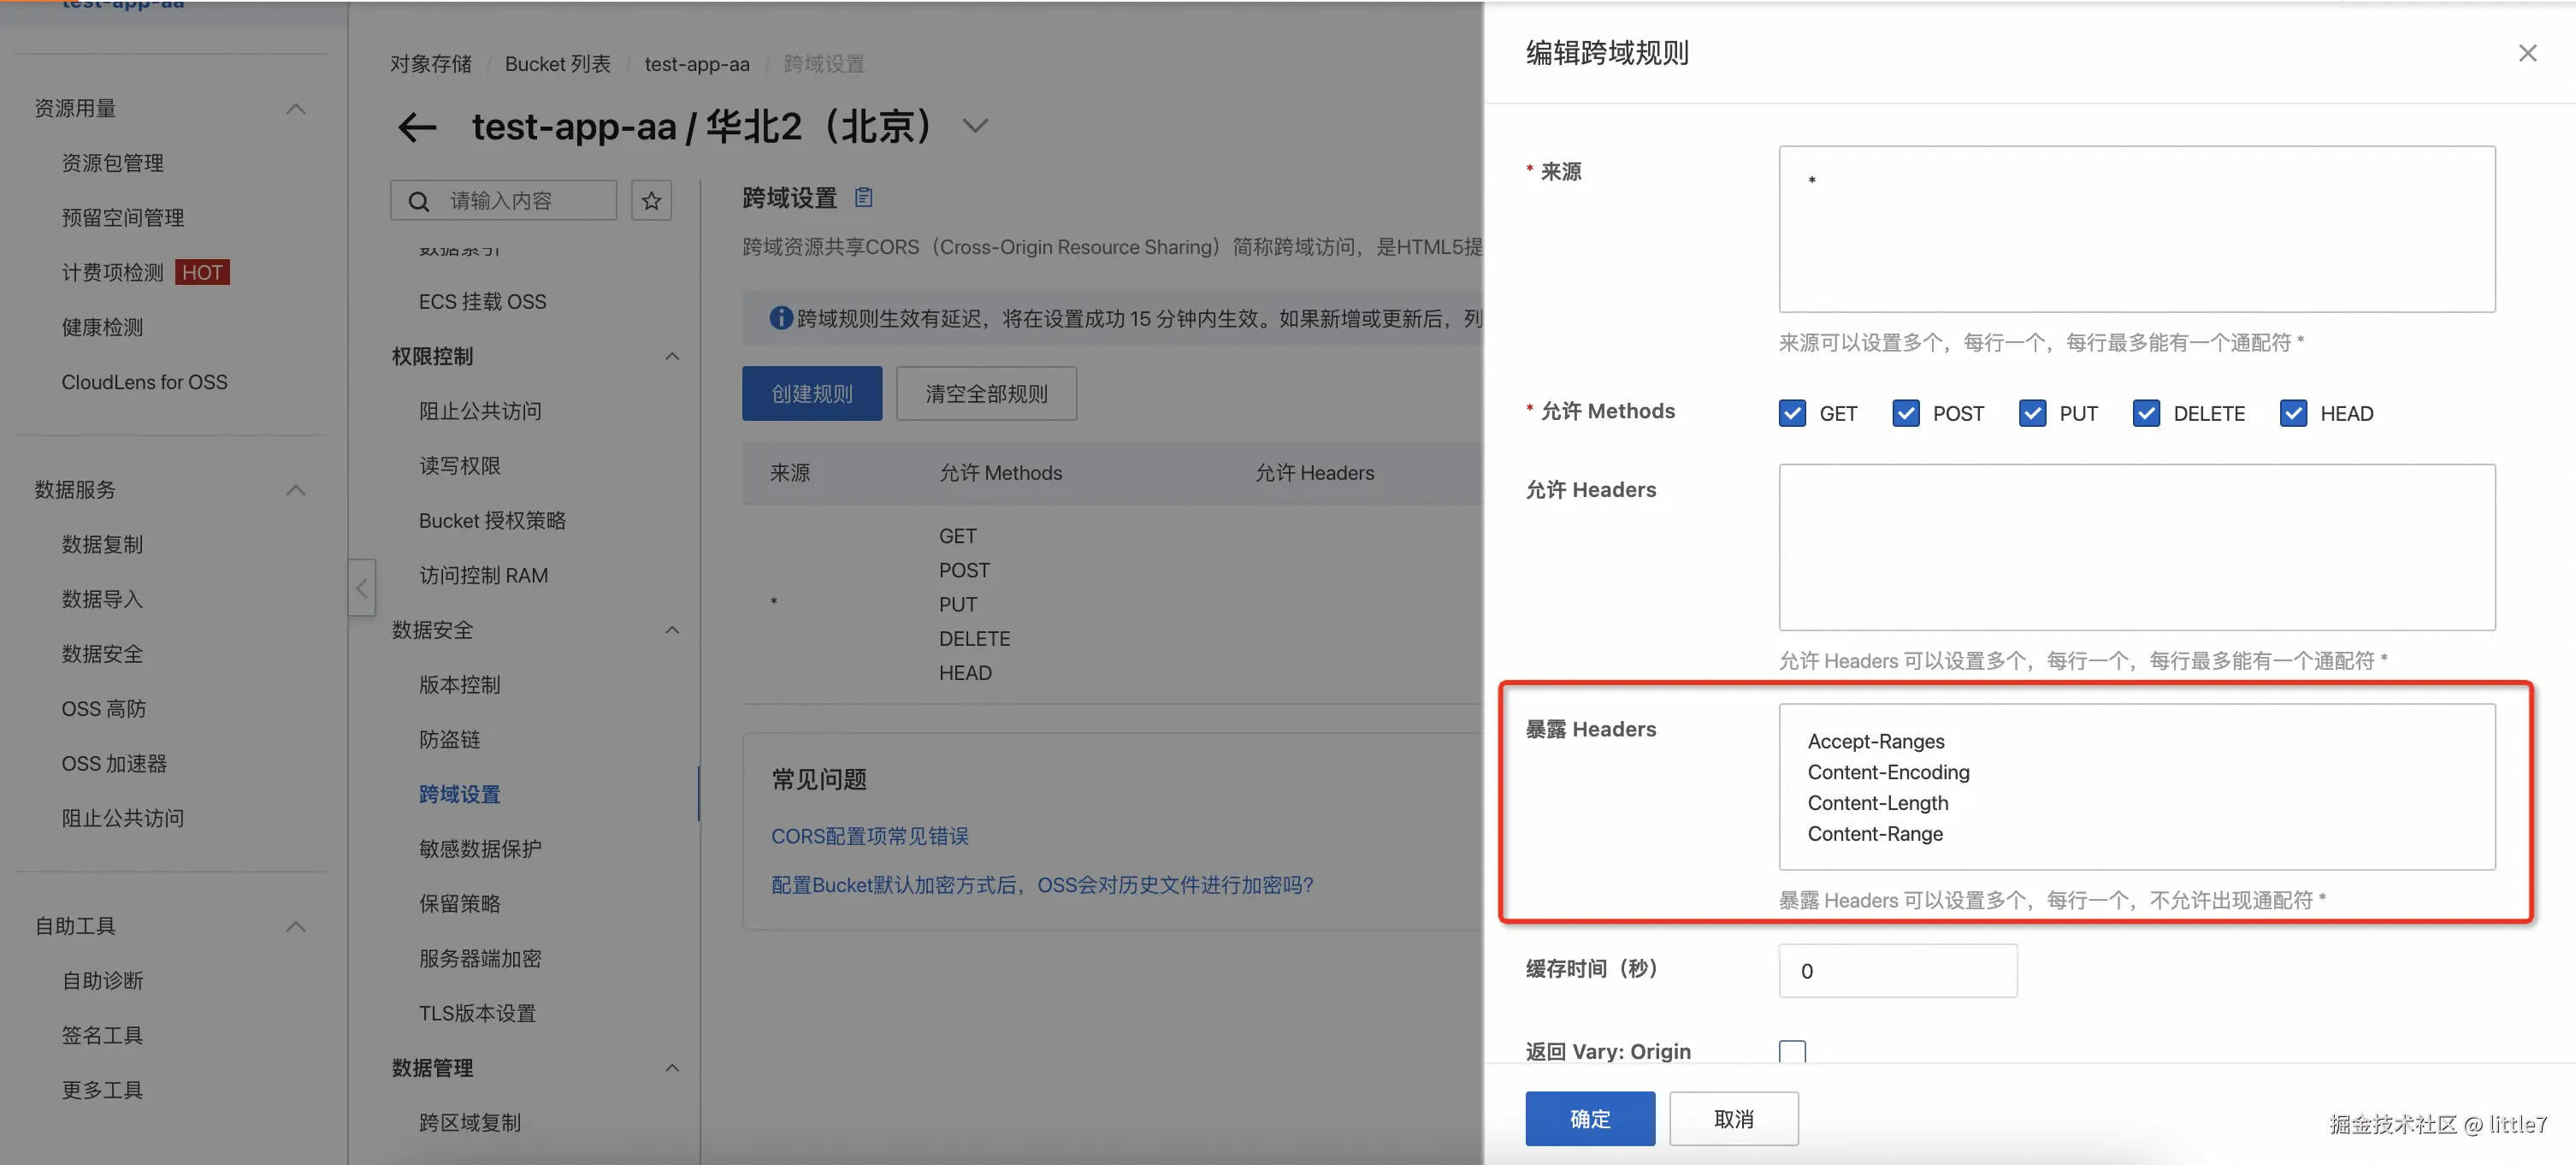This screenshot has height=1165, width=2576.
Task: Enable the 返回 Vary: Origin checkbox
Action: point(1791,1052)
